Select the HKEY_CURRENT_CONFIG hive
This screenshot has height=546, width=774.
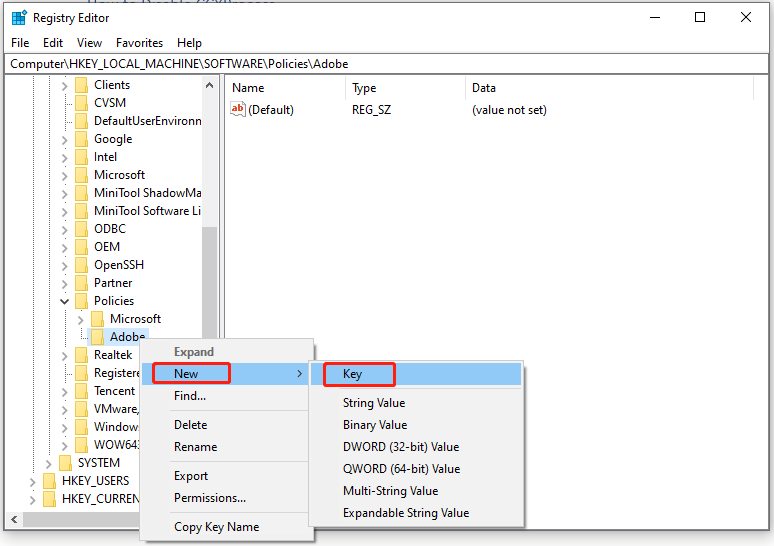101,499
